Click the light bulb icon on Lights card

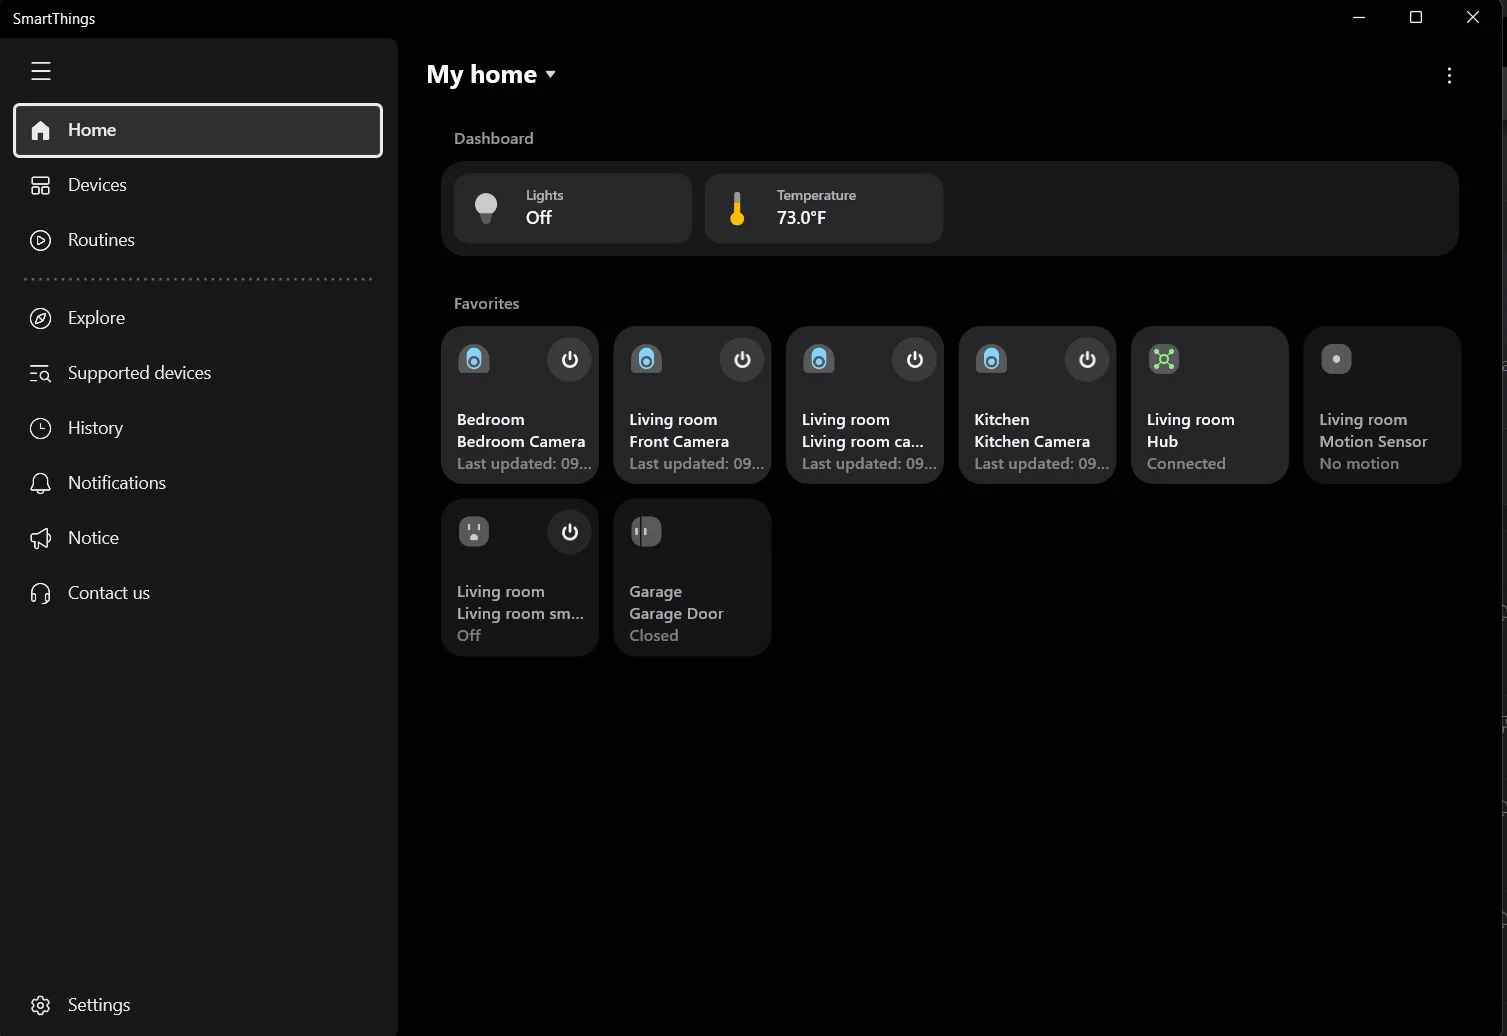coord(486,208)
